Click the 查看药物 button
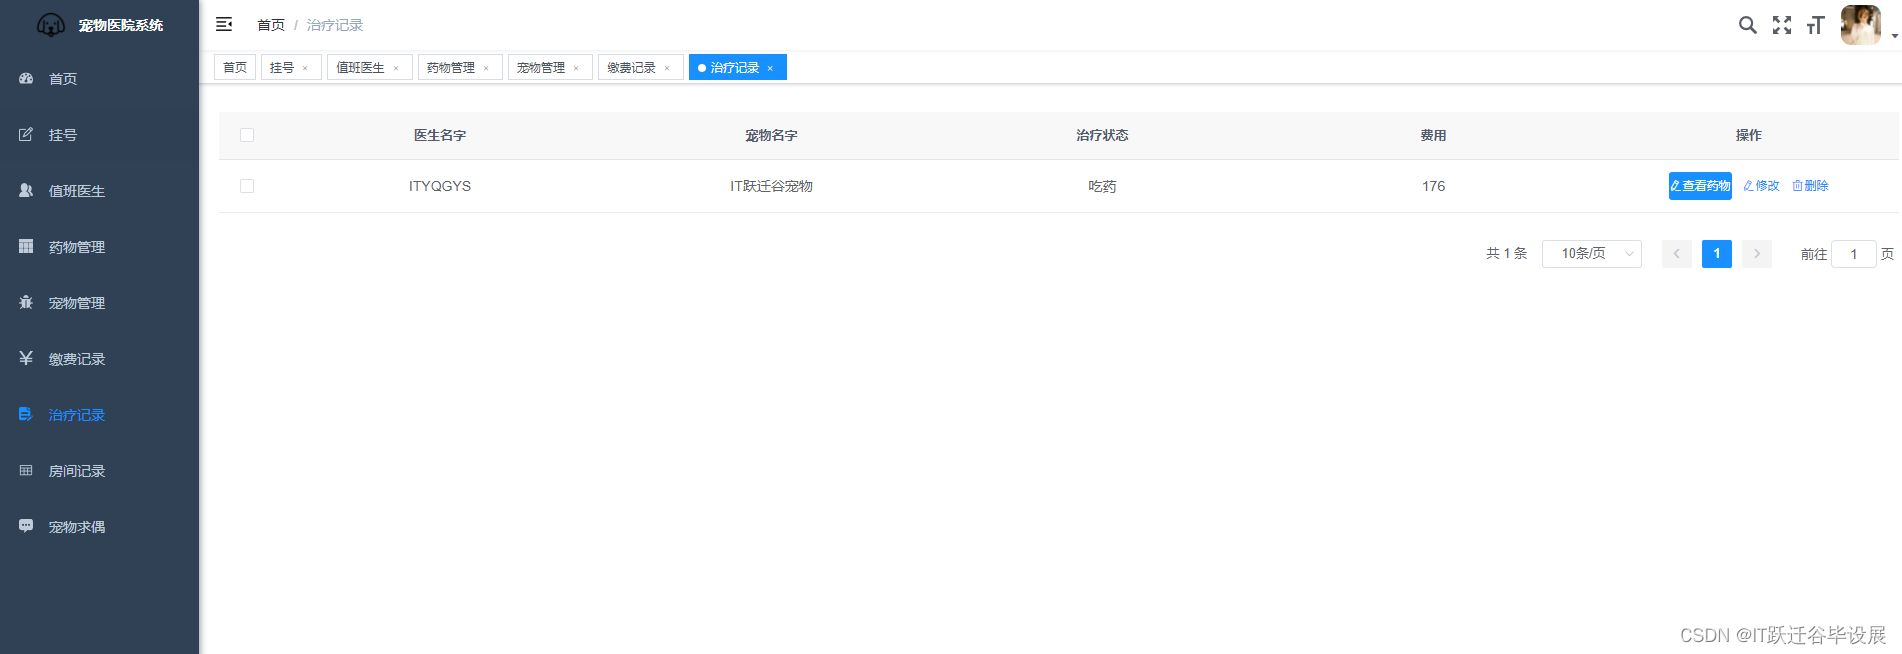This screenshot has width=1902, height=654. [x=1700, y=186]
